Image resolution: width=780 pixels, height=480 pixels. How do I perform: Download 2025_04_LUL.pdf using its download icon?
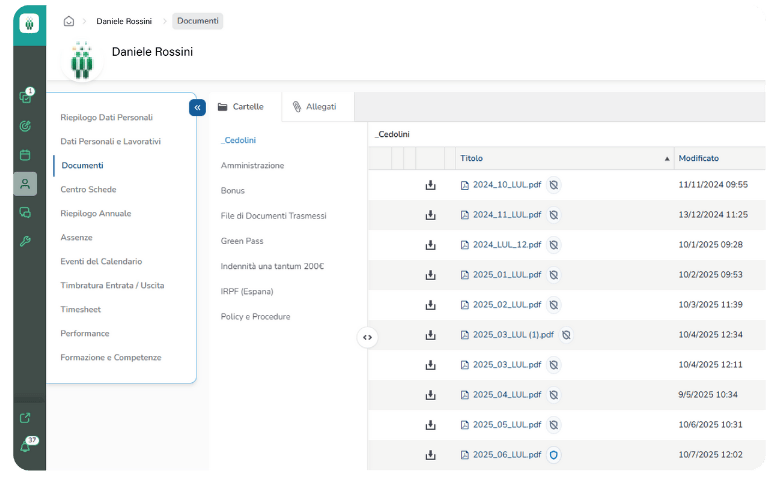[x=430, y=395]
